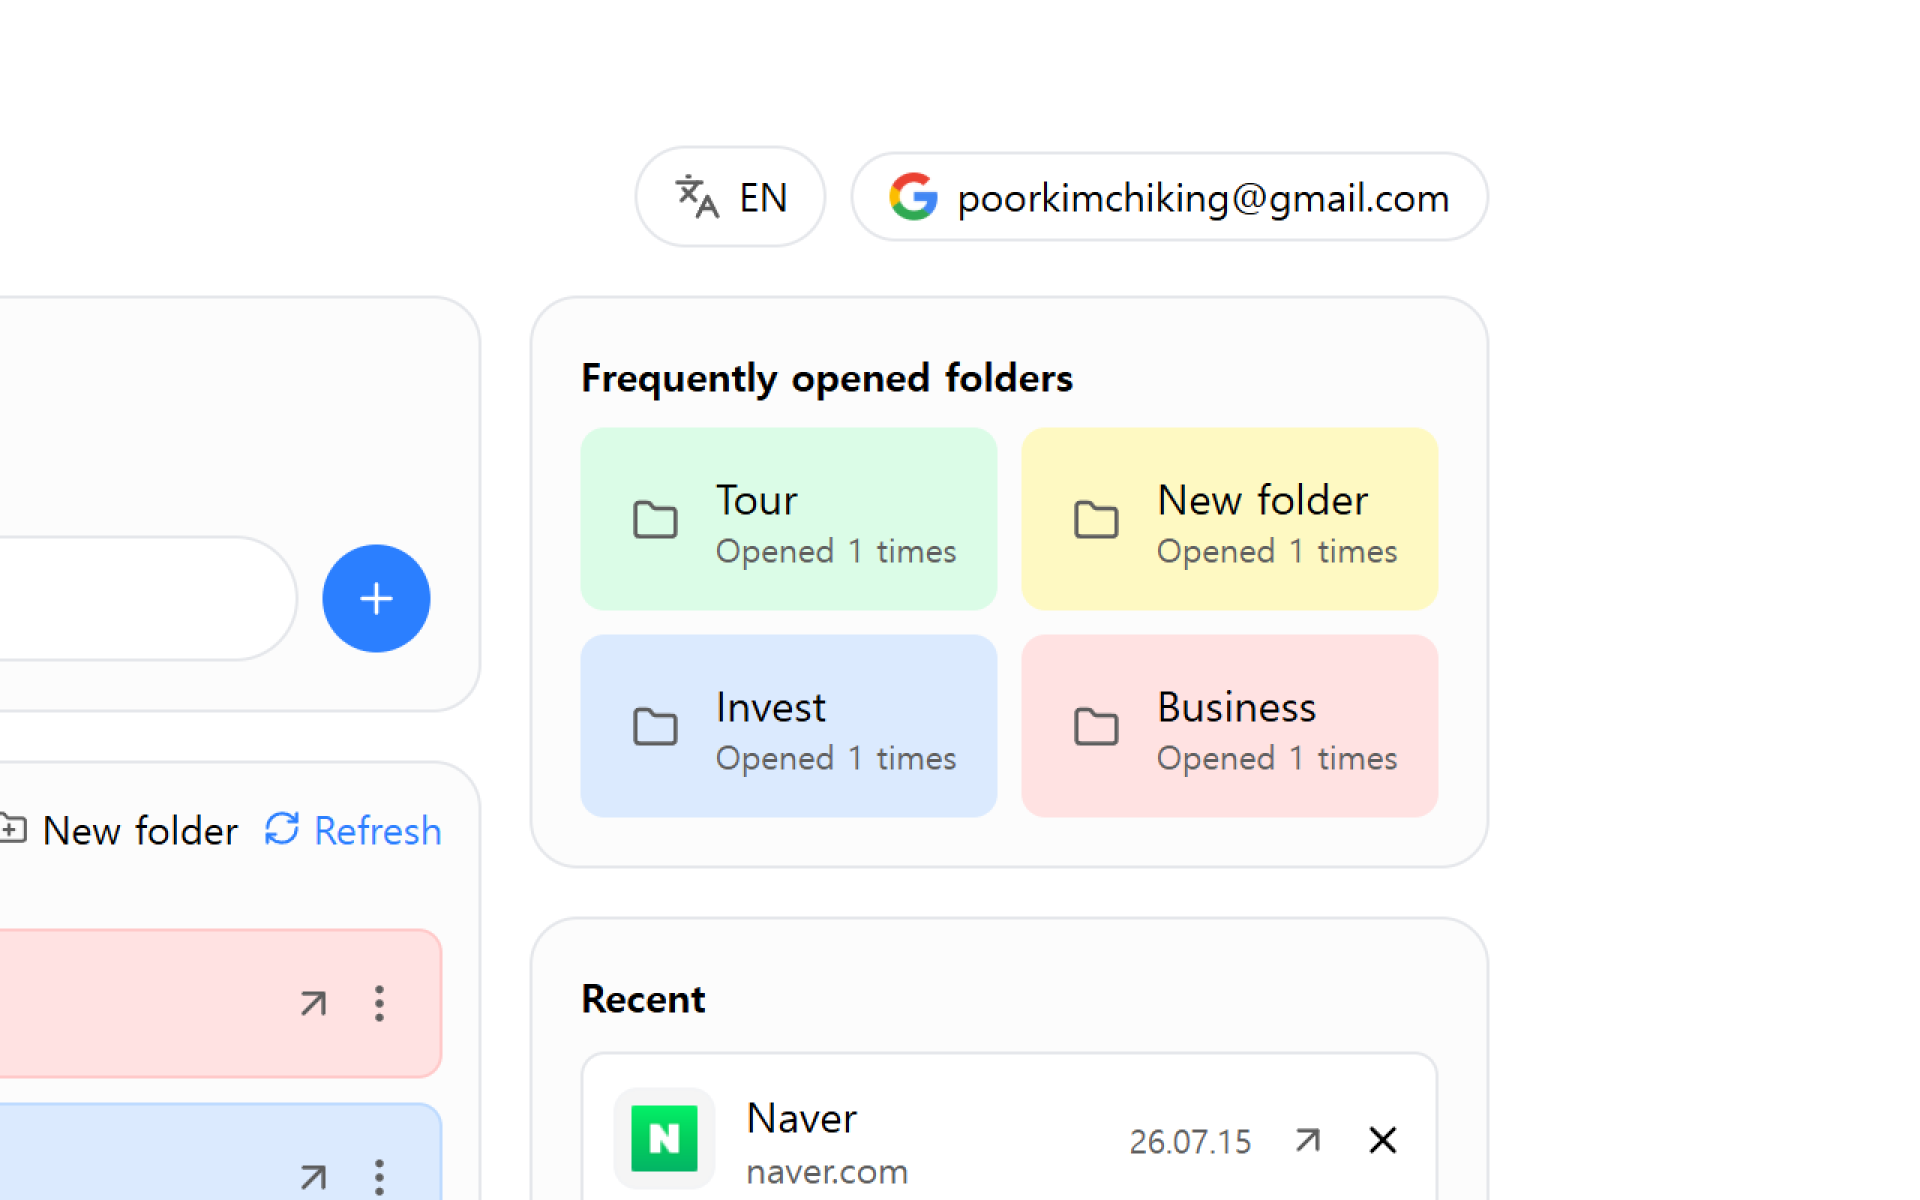Click the folder icon in yellow New folder card
1920x1200 pixels.
(x=1096, y=520)
